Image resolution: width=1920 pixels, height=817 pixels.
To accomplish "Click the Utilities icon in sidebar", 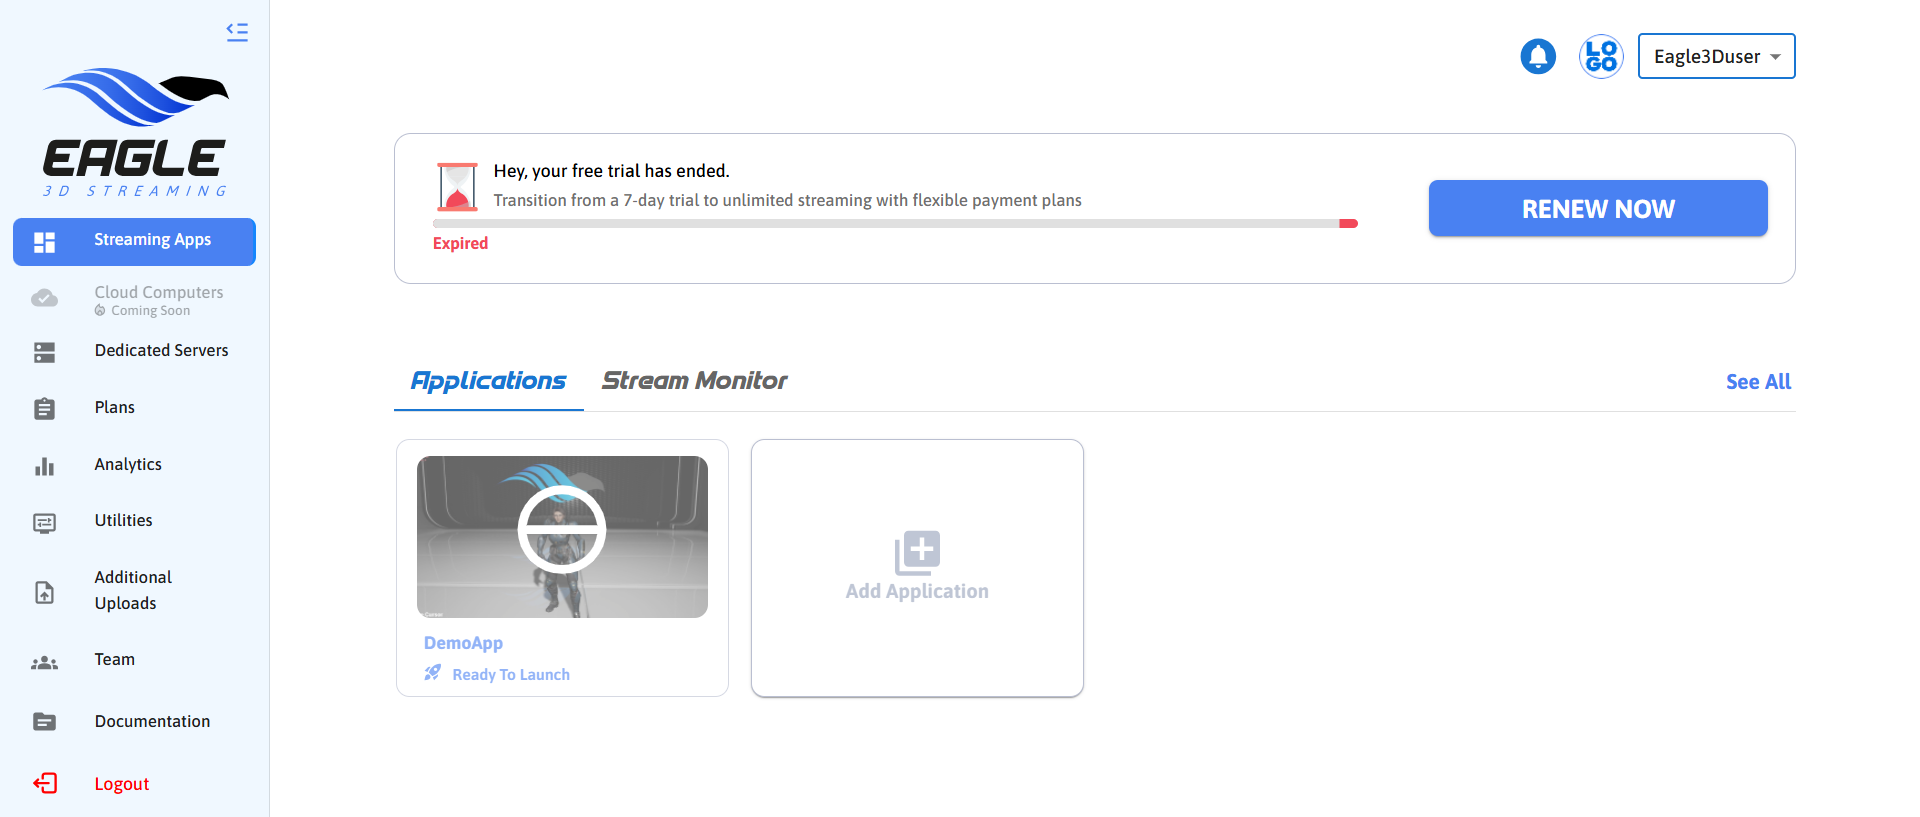I will [x=45, y=523].
